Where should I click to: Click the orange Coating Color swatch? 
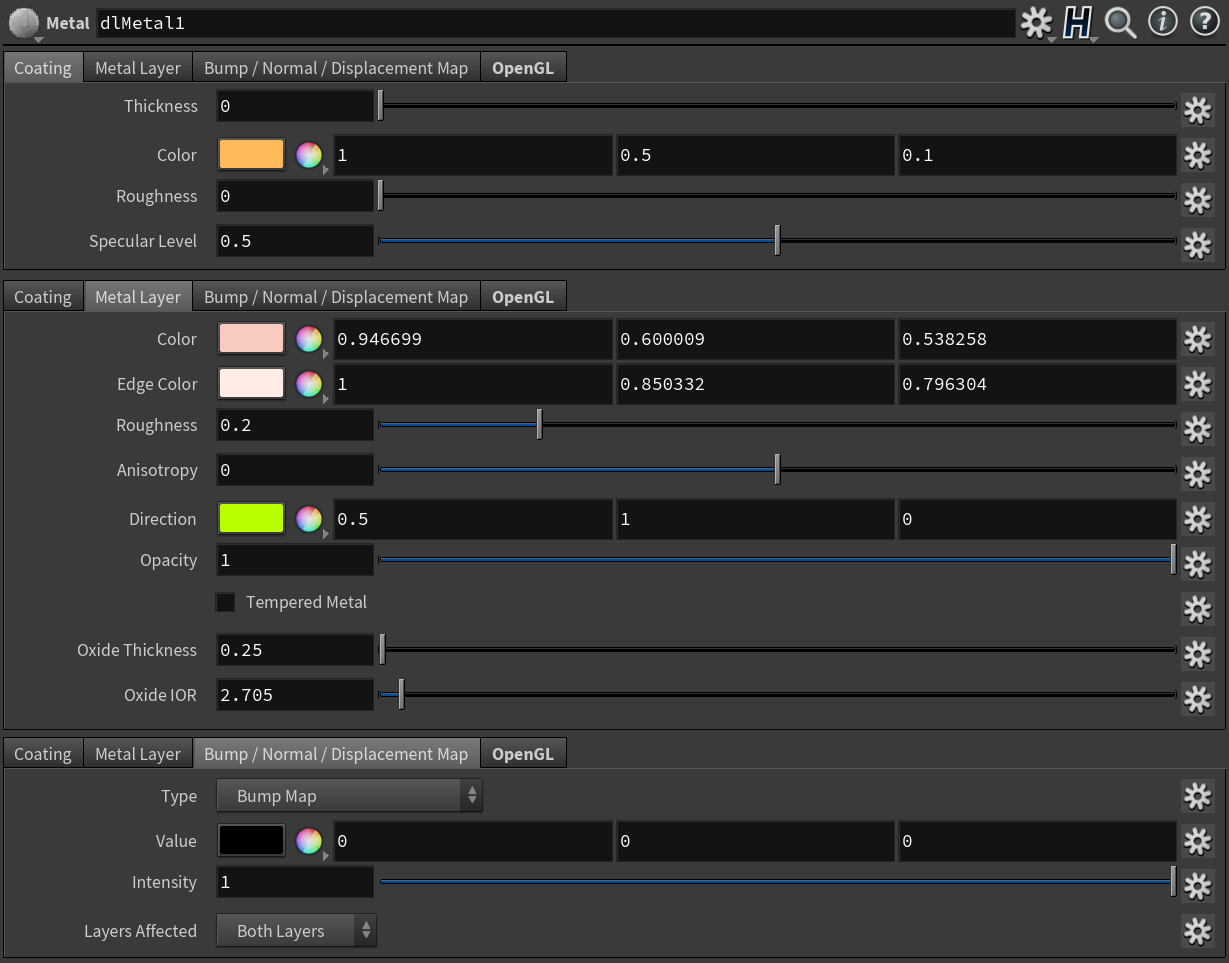[x=251, y=155]
